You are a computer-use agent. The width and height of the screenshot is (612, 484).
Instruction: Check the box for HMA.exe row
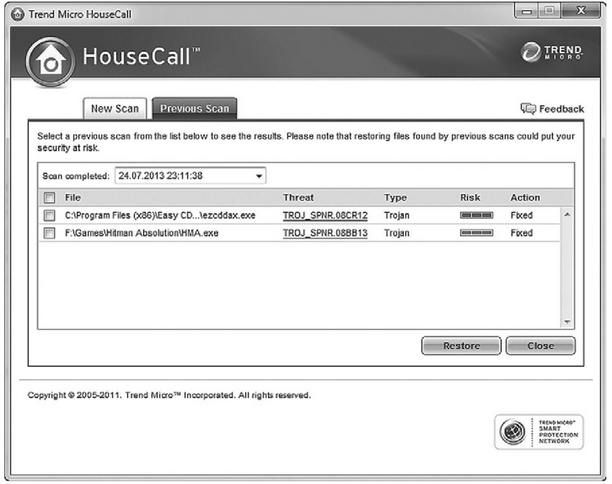(50, 233)
